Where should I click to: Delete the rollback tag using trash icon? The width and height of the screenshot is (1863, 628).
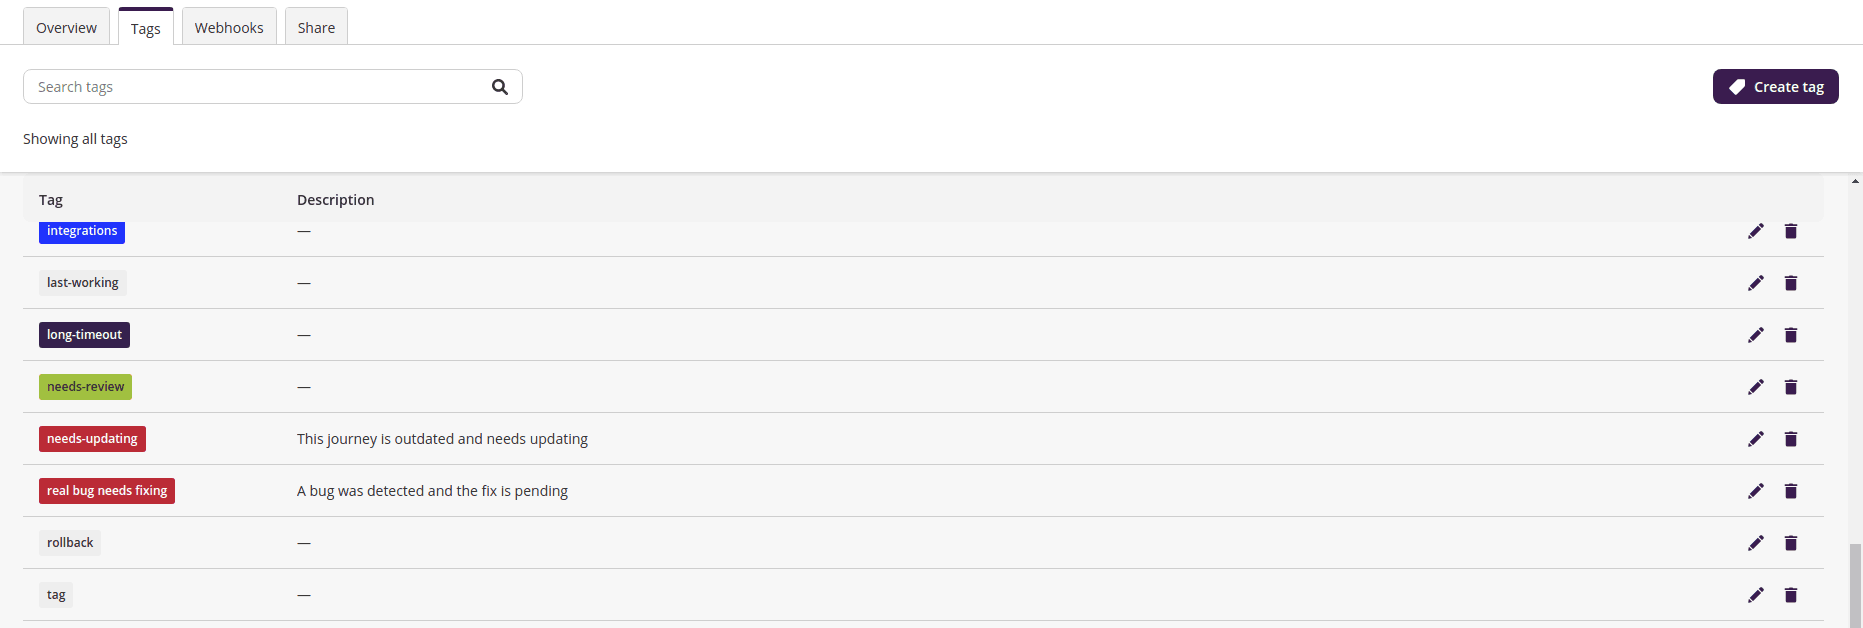pyautogui.click(x=1791, y=543)
